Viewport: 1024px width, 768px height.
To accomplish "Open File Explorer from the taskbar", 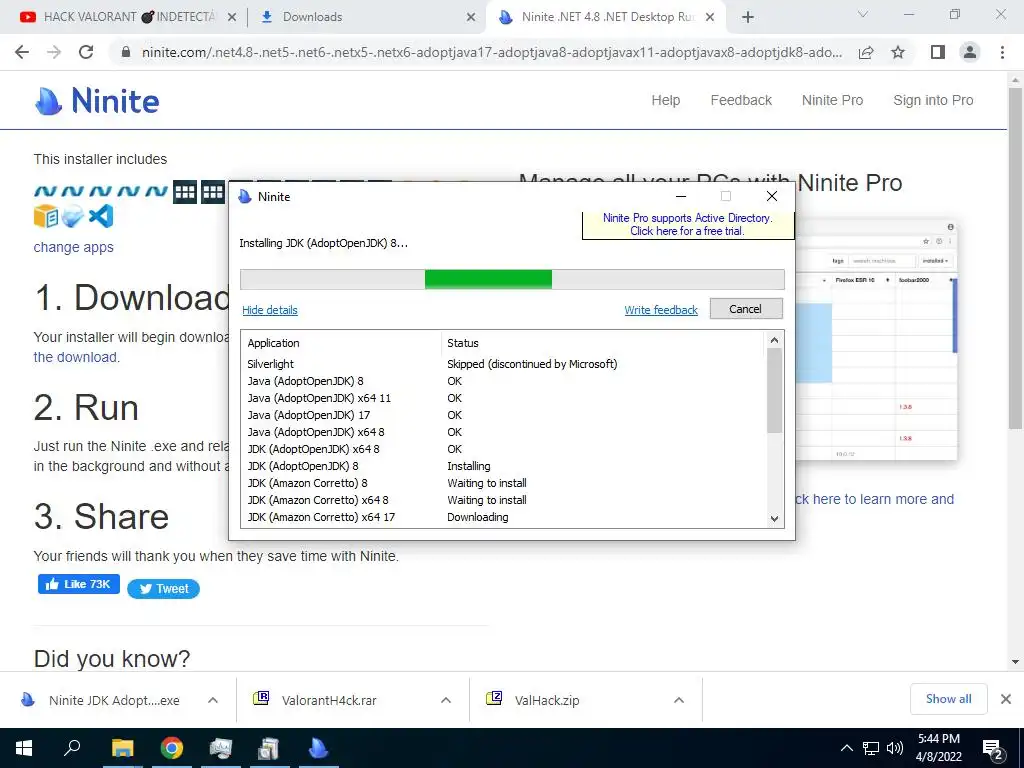I will pyautogui.click(x=122, y=748).
